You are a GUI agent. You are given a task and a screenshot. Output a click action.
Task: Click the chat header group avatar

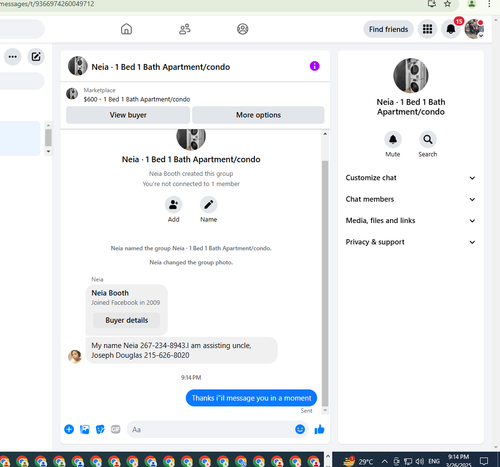78,66
